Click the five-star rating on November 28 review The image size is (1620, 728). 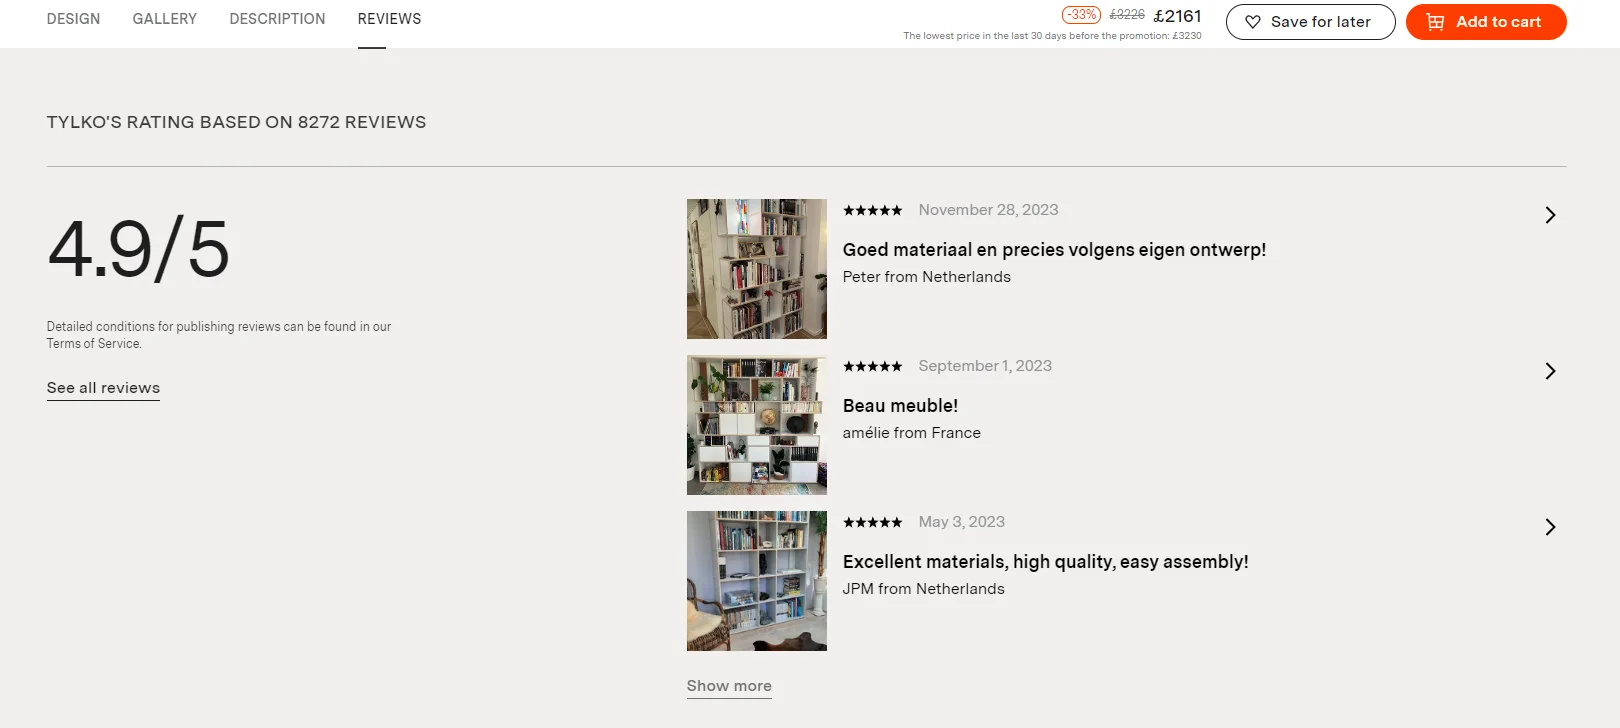[x=872, y=210]
